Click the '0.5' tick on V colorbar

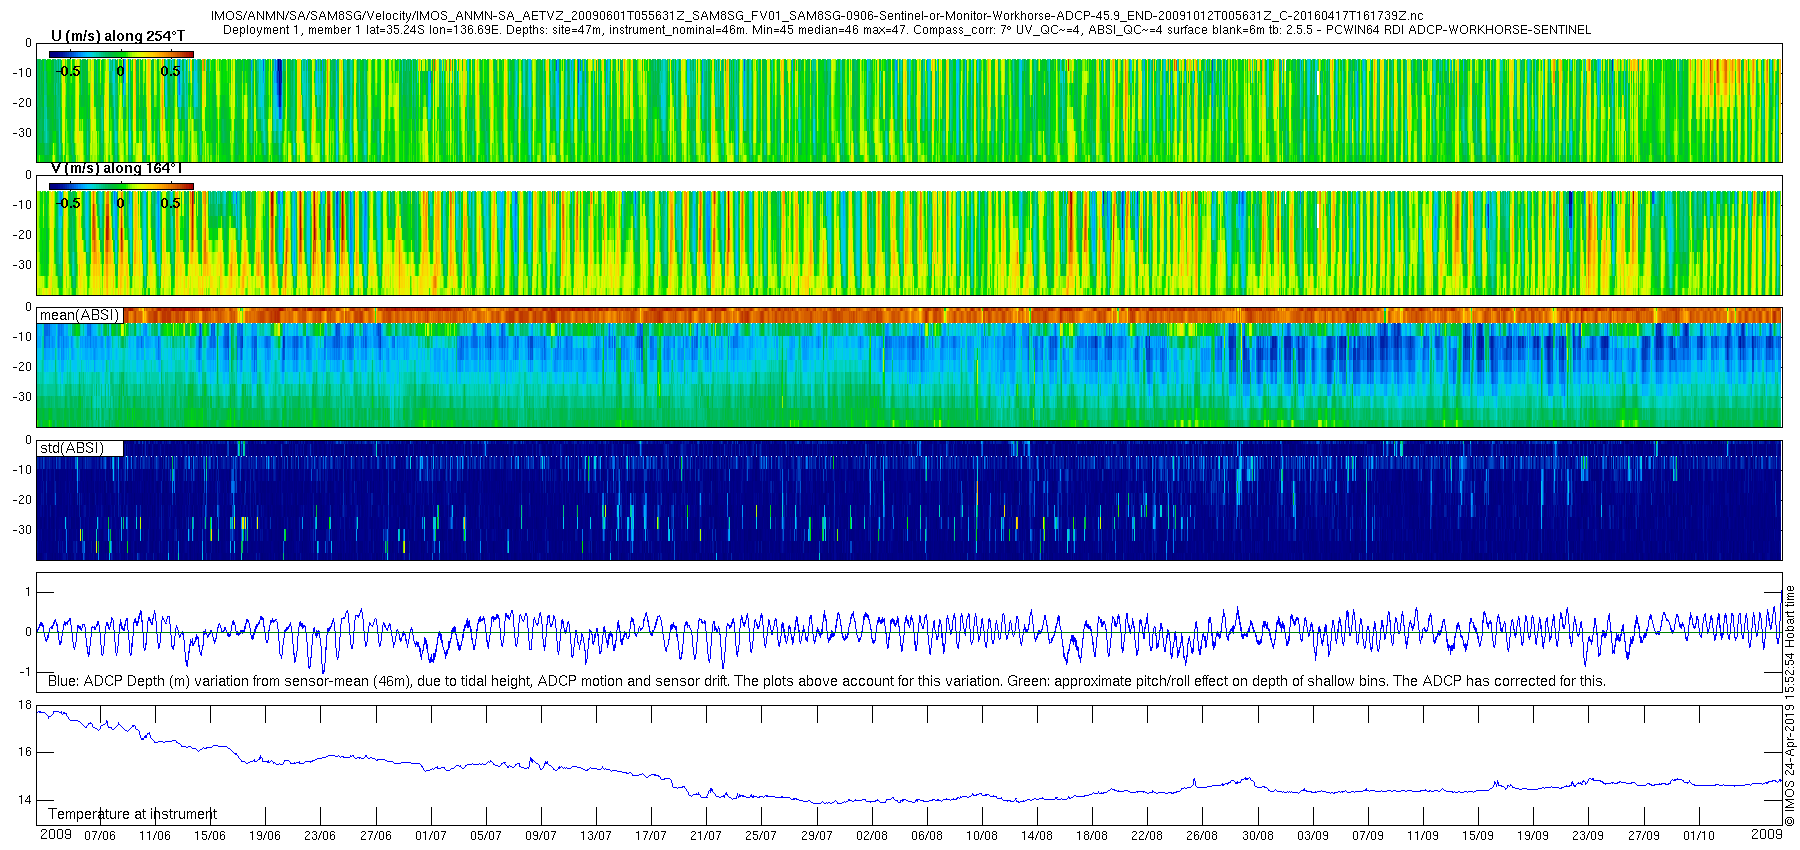171,203
